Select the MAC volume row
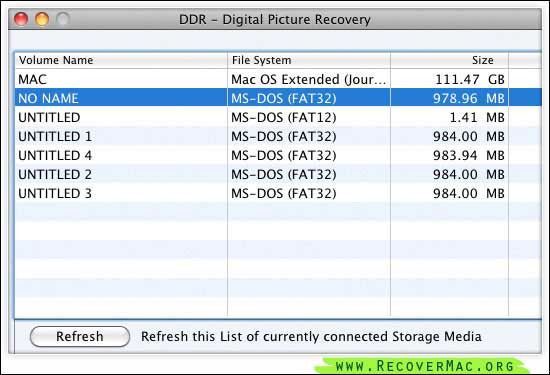The image size is (550, 375). click(278, 79)
